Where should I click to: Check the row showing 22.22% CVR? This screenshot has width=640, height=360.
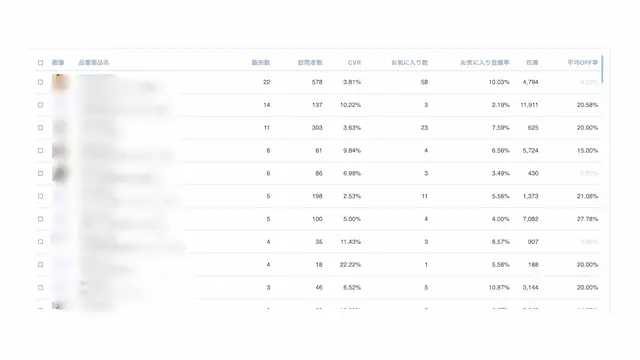coord(40,264)
